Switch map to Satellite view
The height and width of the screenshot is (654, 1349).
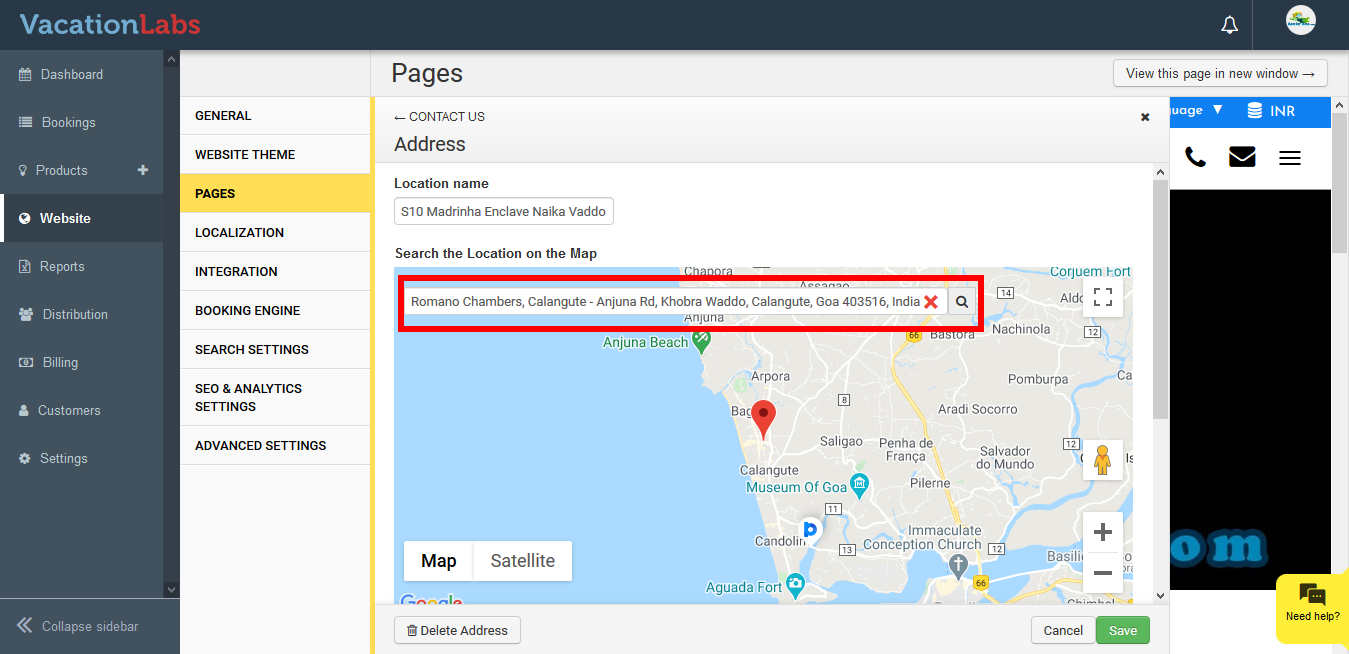522,561
